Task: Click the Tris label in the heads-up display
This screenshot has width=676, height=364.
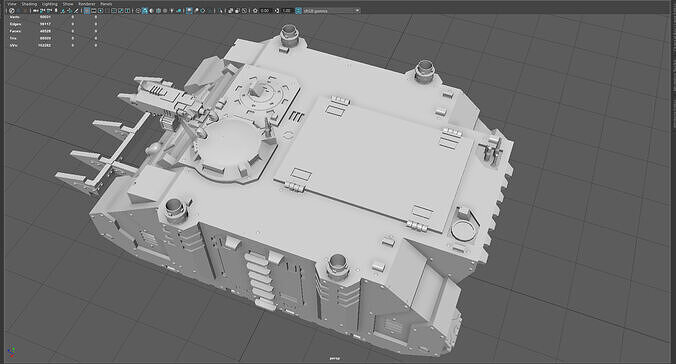Action: (13, 38)
